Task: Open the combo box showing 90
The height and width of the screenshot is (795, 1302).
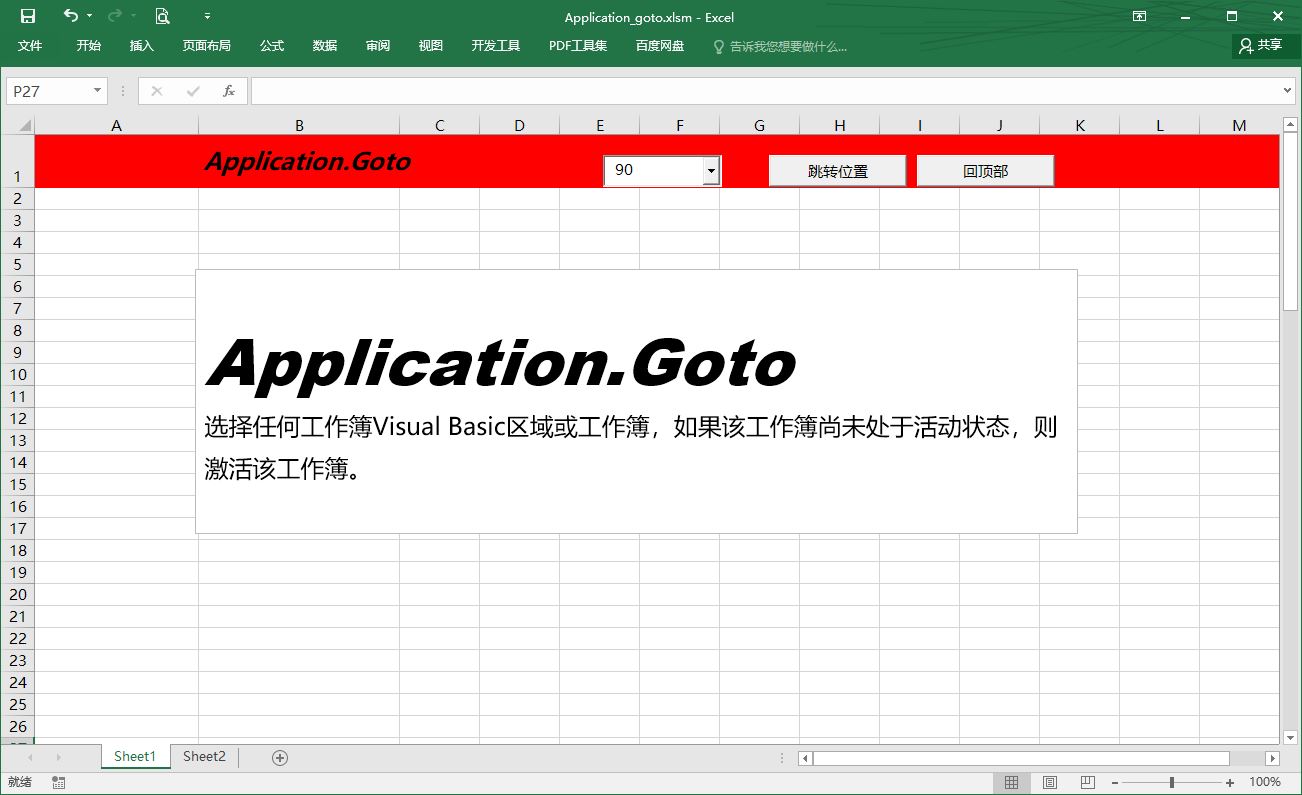Action: [x=711, y=171]
